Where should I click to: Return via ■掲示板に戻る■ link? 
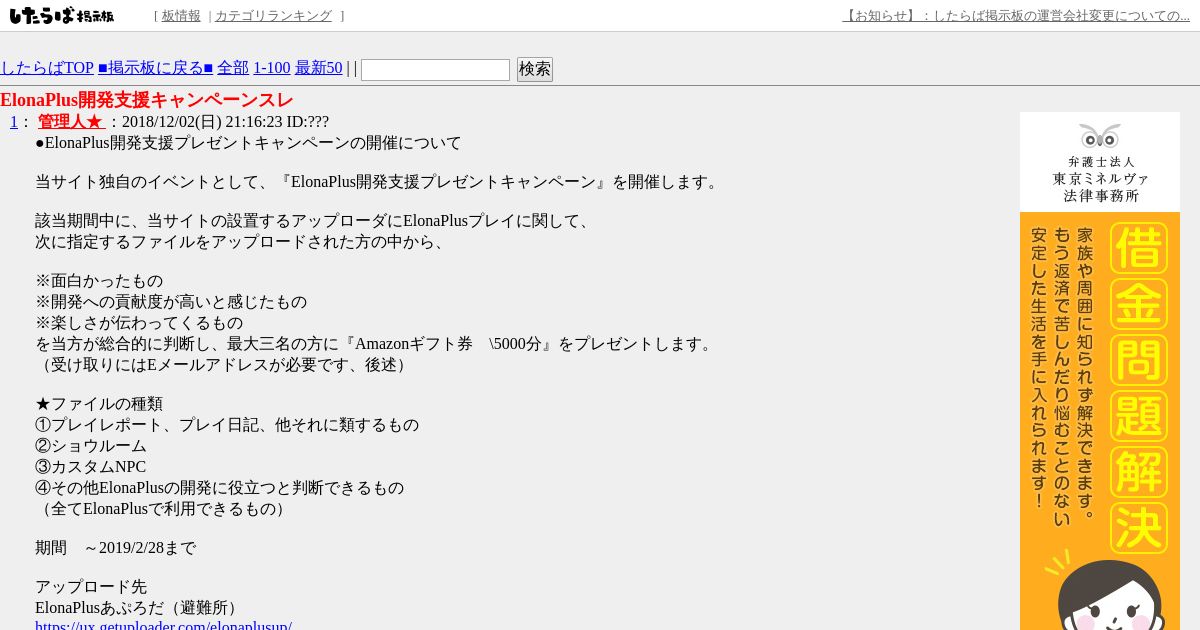[x=155, y=68]
